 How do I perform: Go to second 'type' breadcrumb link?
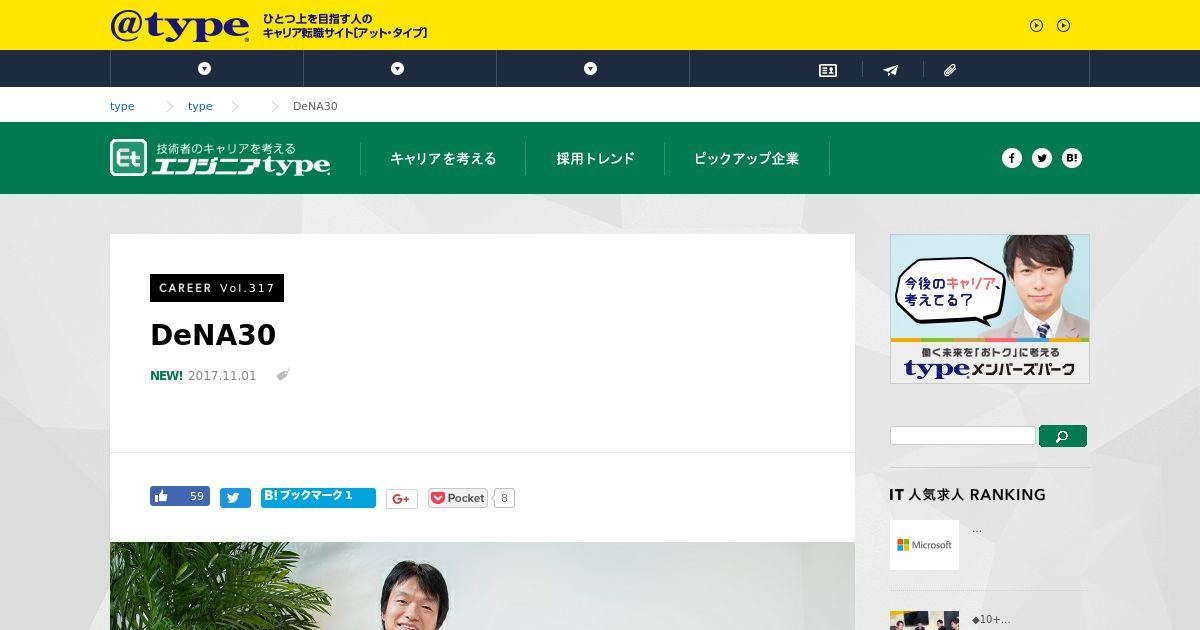point(200,106)
